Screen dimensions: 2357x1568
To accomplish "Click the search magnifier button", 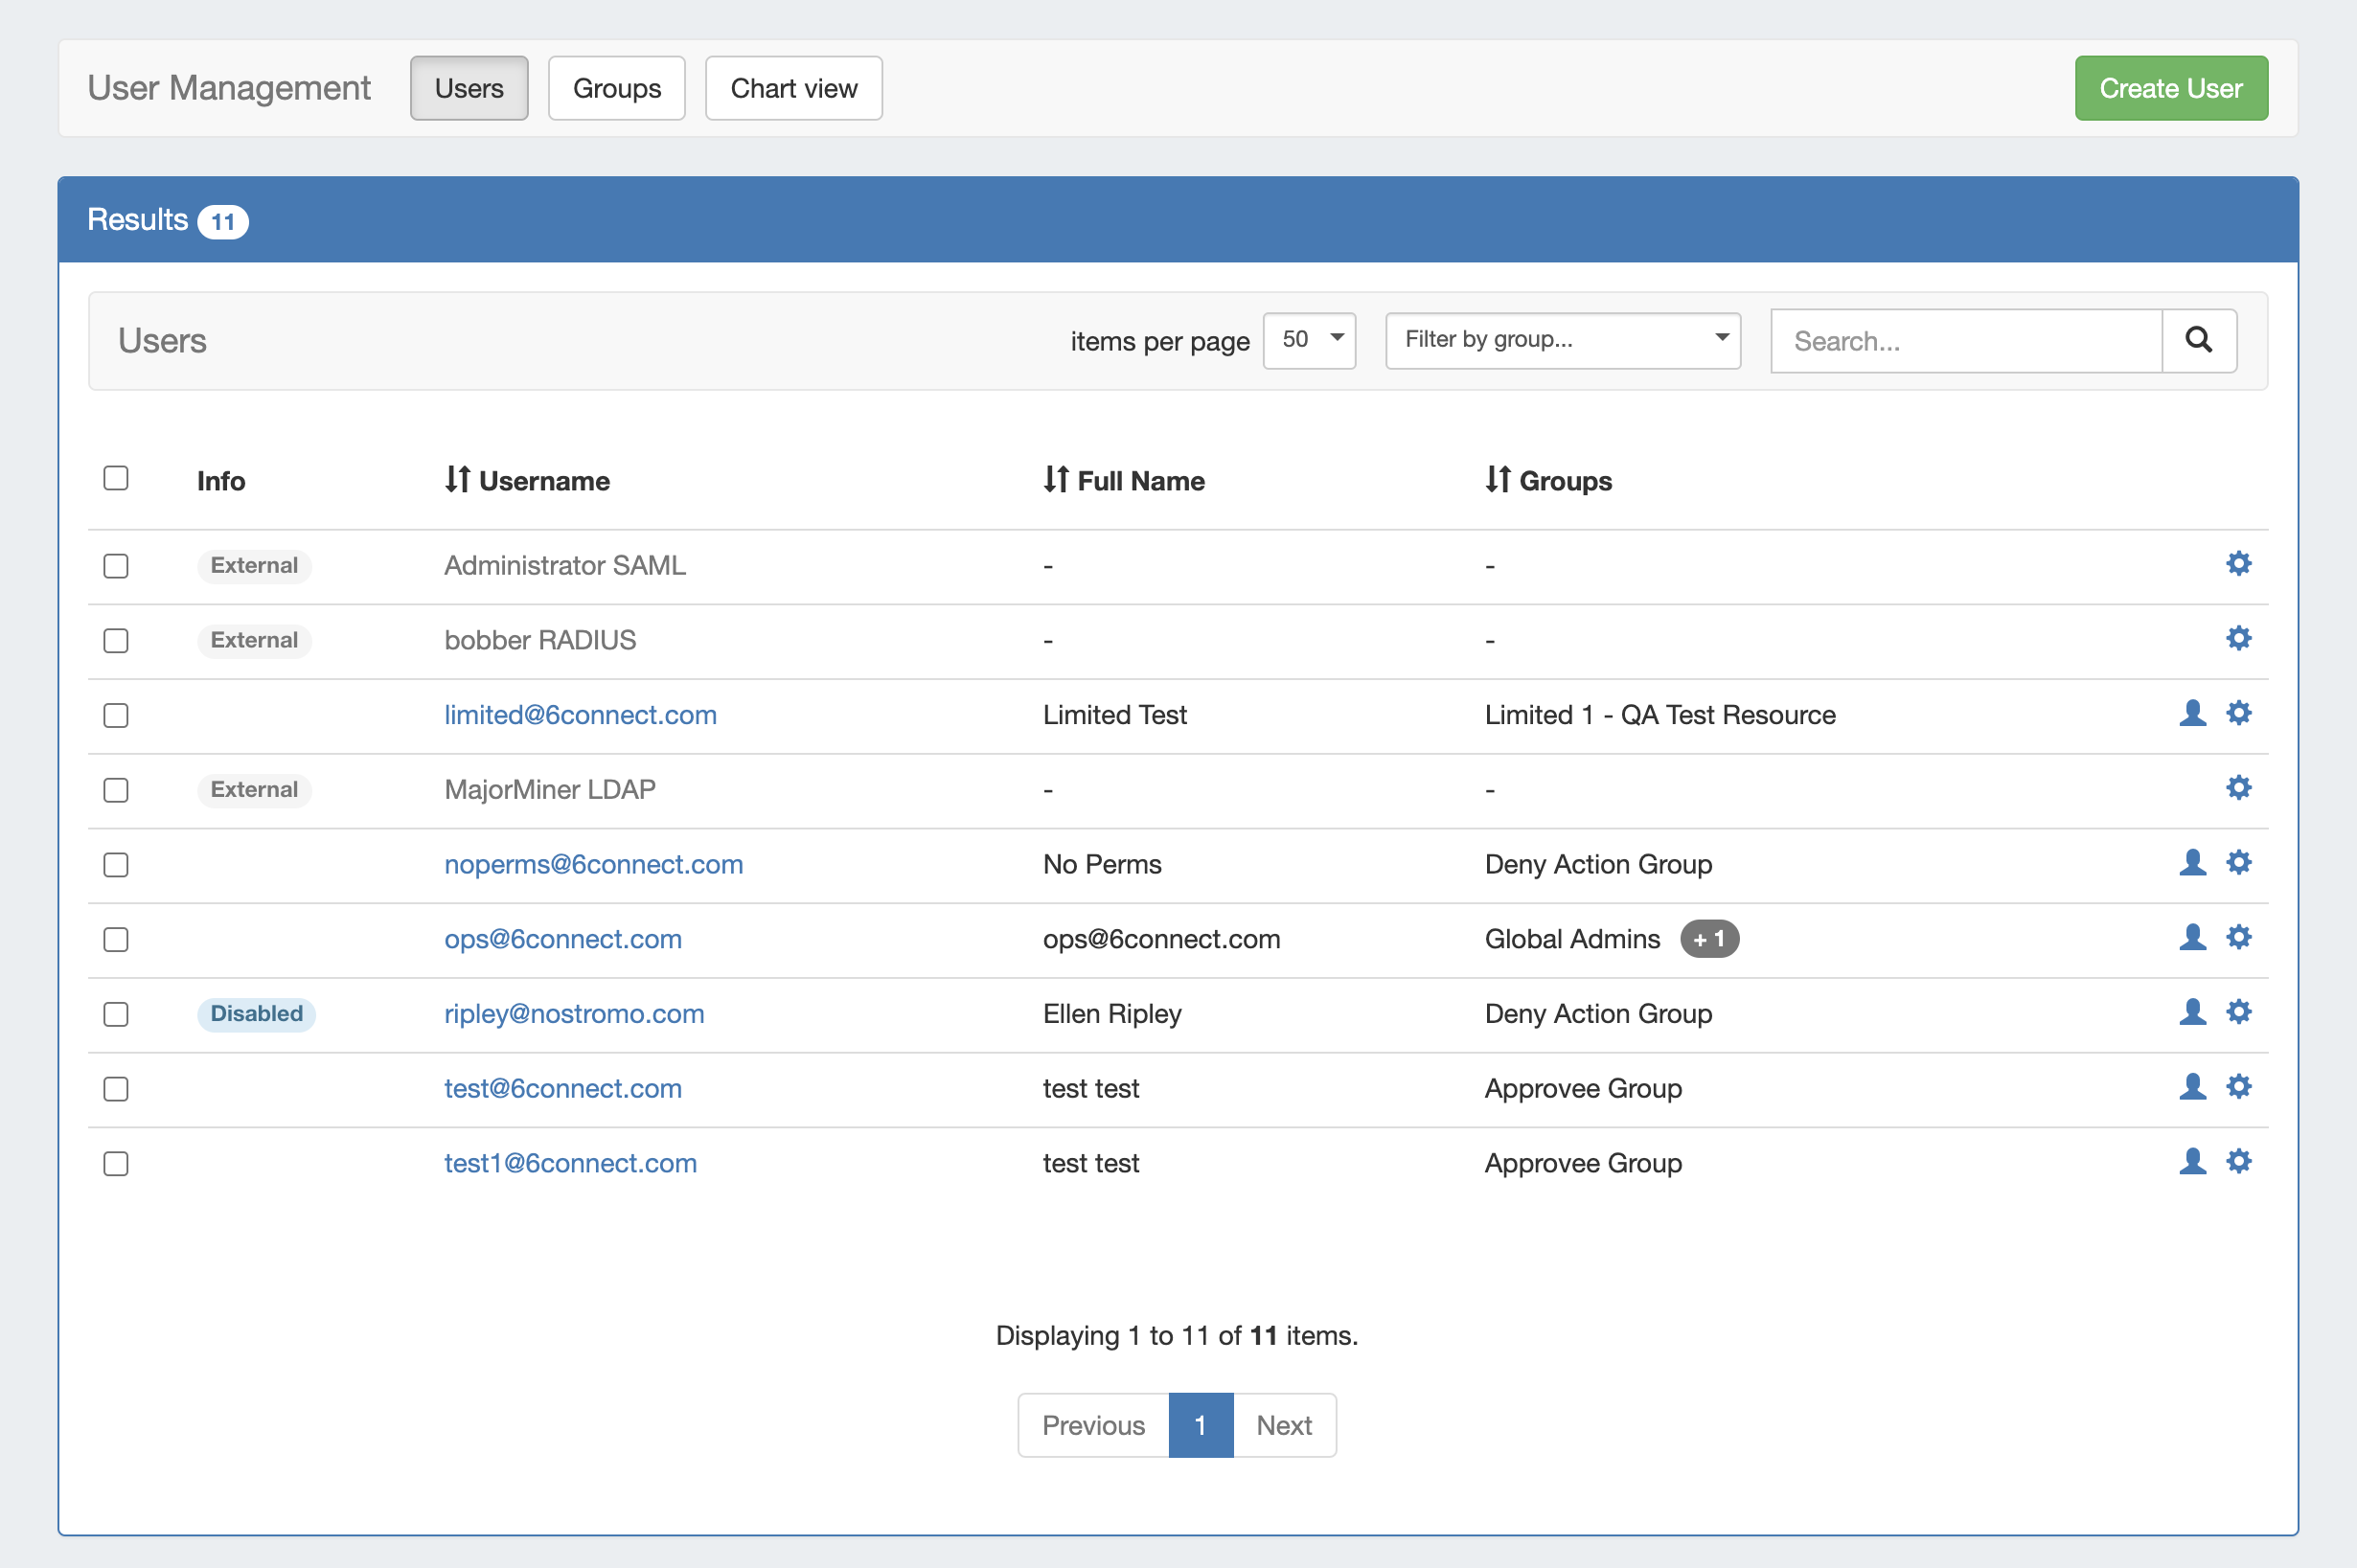I will tap(2198, 340).
